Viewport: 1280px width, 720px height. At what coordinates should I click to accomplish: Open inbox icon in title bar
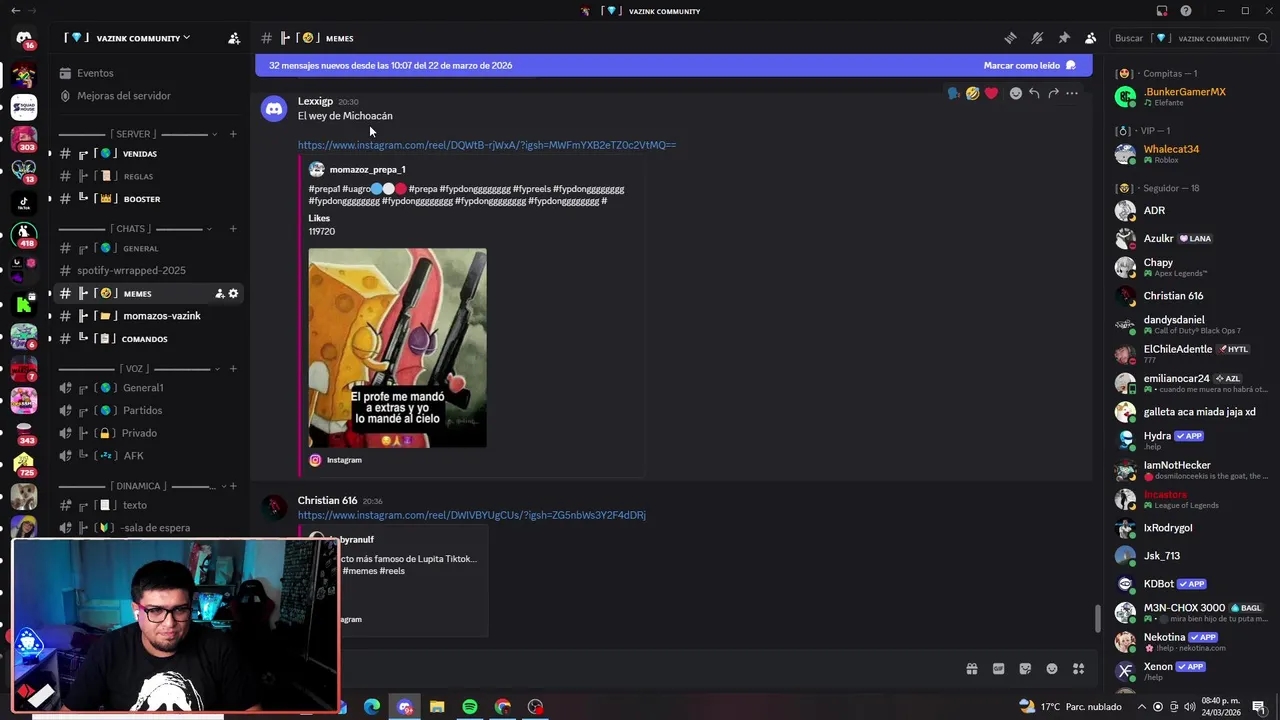tap(1162, 11)
